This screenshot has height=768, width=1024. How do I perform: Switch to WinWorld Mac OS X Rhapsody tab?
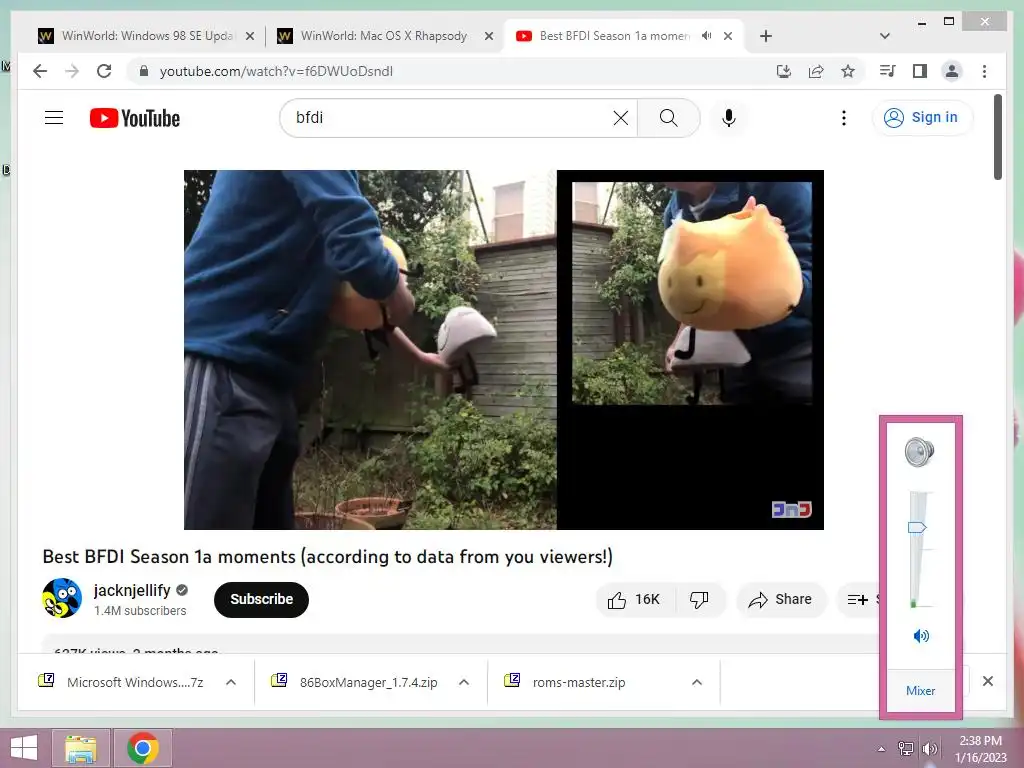(384, 36)
